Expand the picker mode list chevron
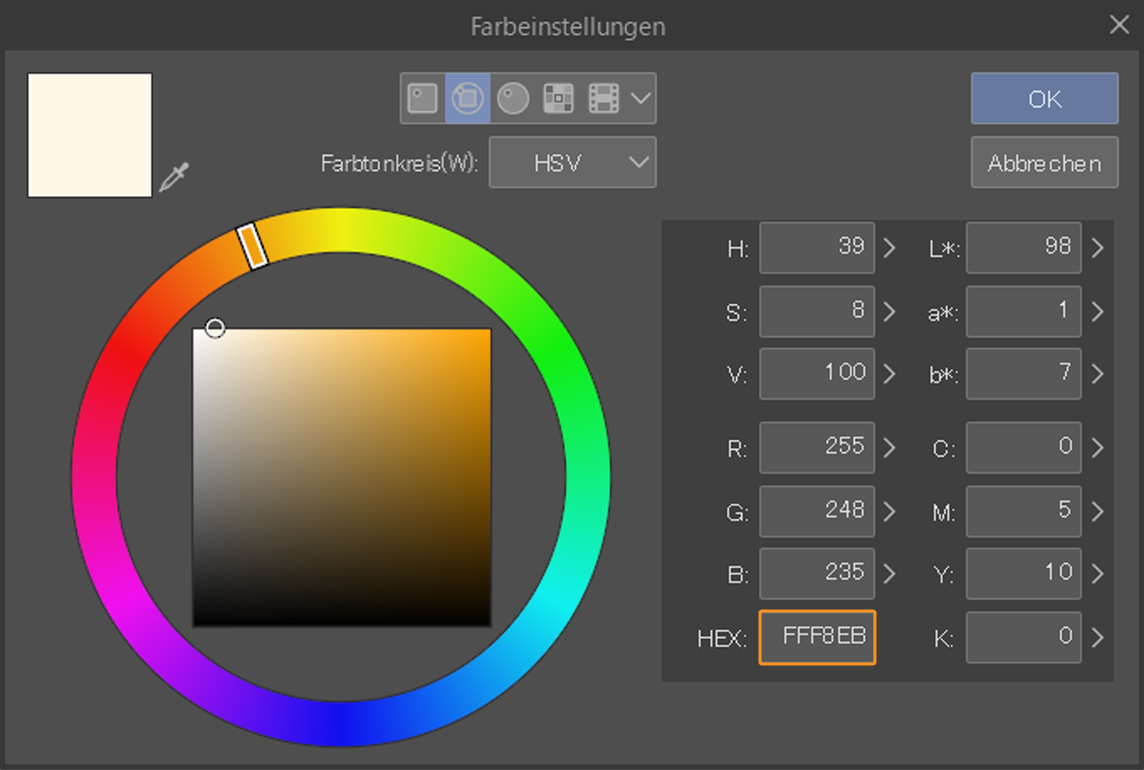Screen dimensions: 1144x770 point(641,98)
